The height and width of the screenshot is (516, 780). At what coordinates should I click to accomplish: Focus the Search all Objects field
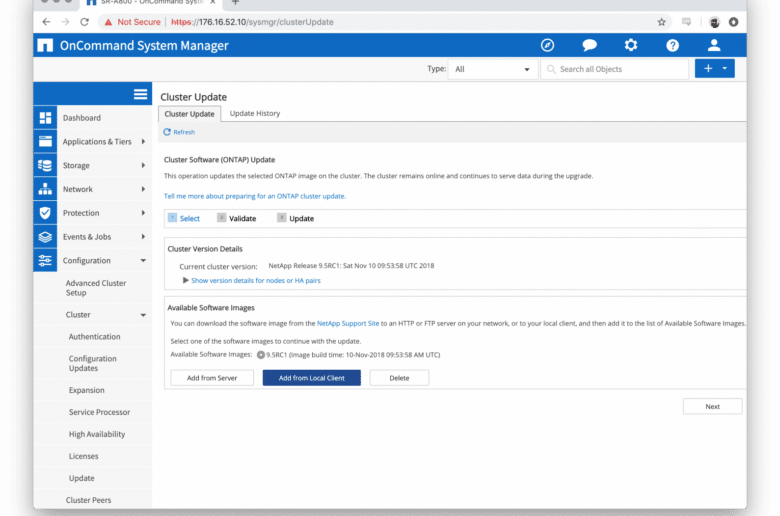[x=614, y=69]
